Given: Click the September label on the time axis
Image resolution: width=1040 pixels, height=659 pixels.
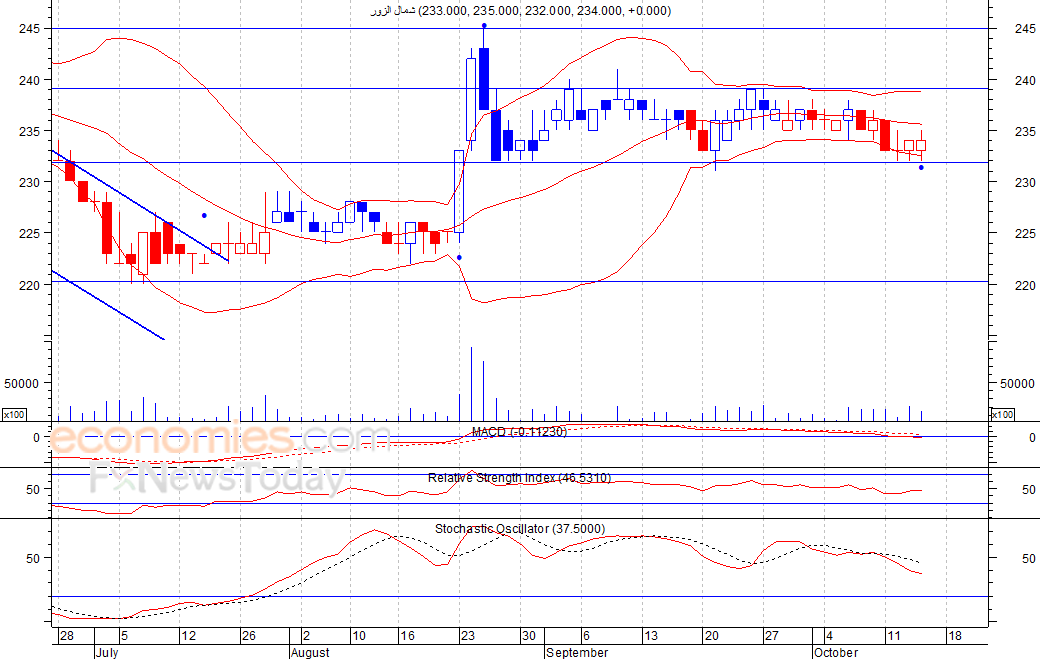Looking at the screenshot, I should 577,652.
